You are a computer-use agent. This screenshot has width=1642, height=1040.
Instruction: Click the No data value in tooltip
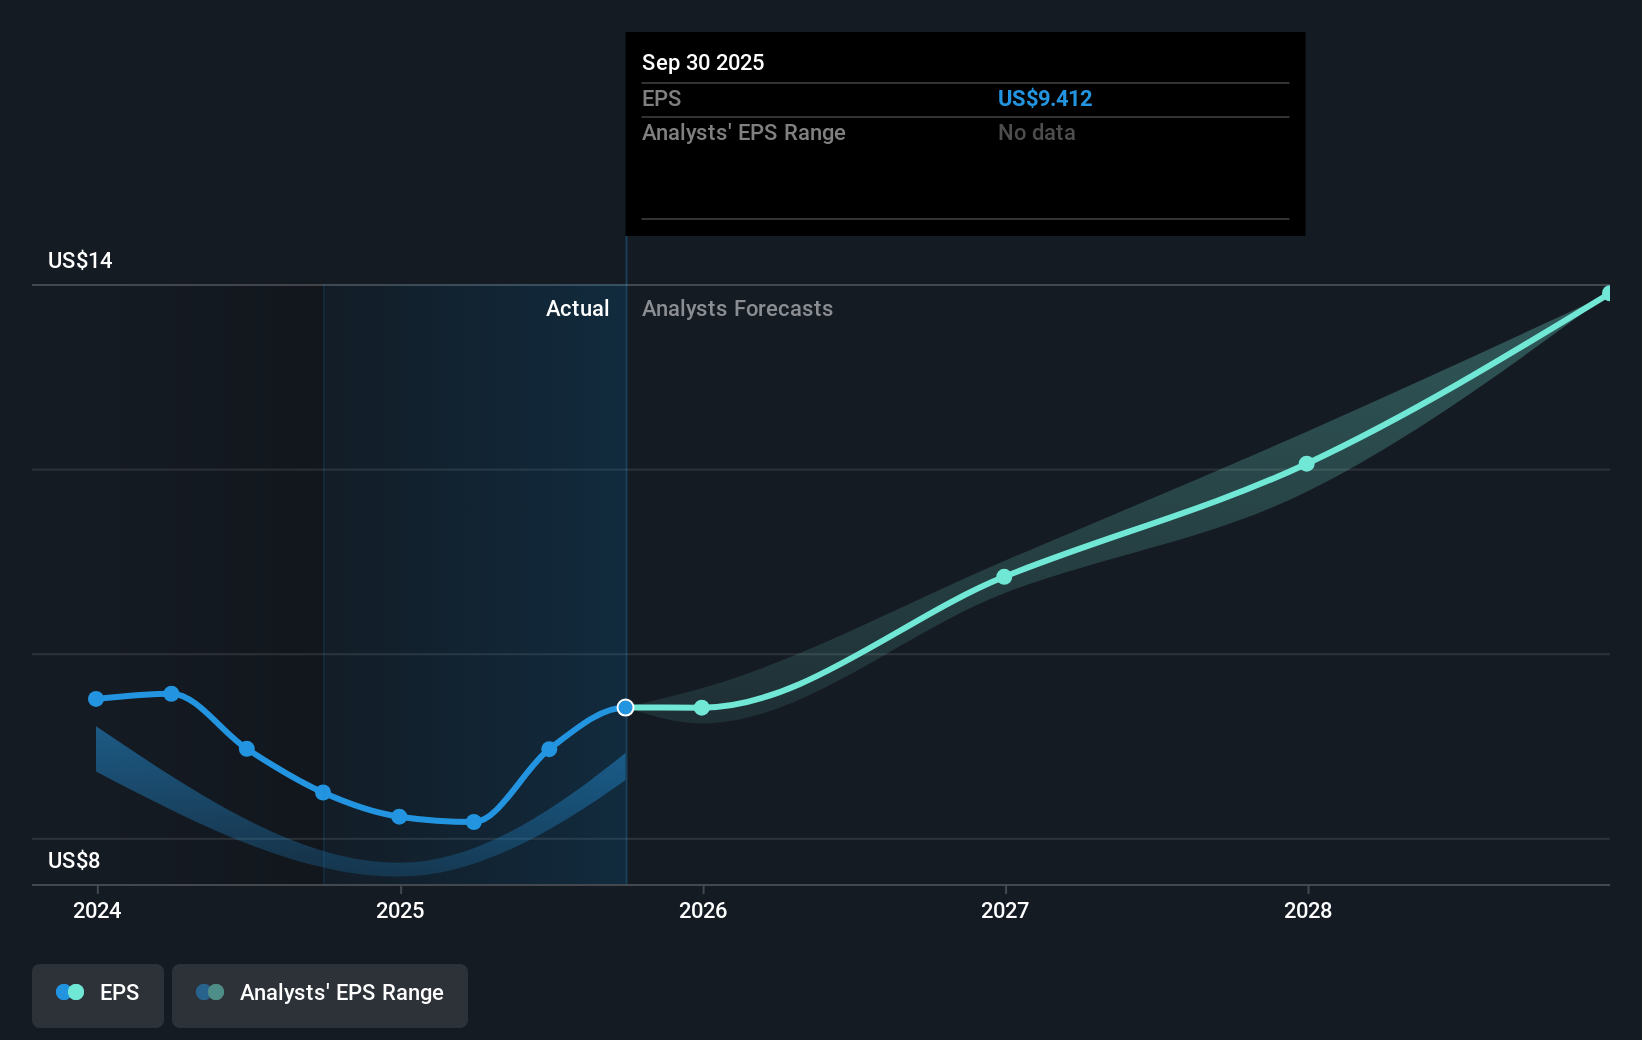click(1037, 133)
